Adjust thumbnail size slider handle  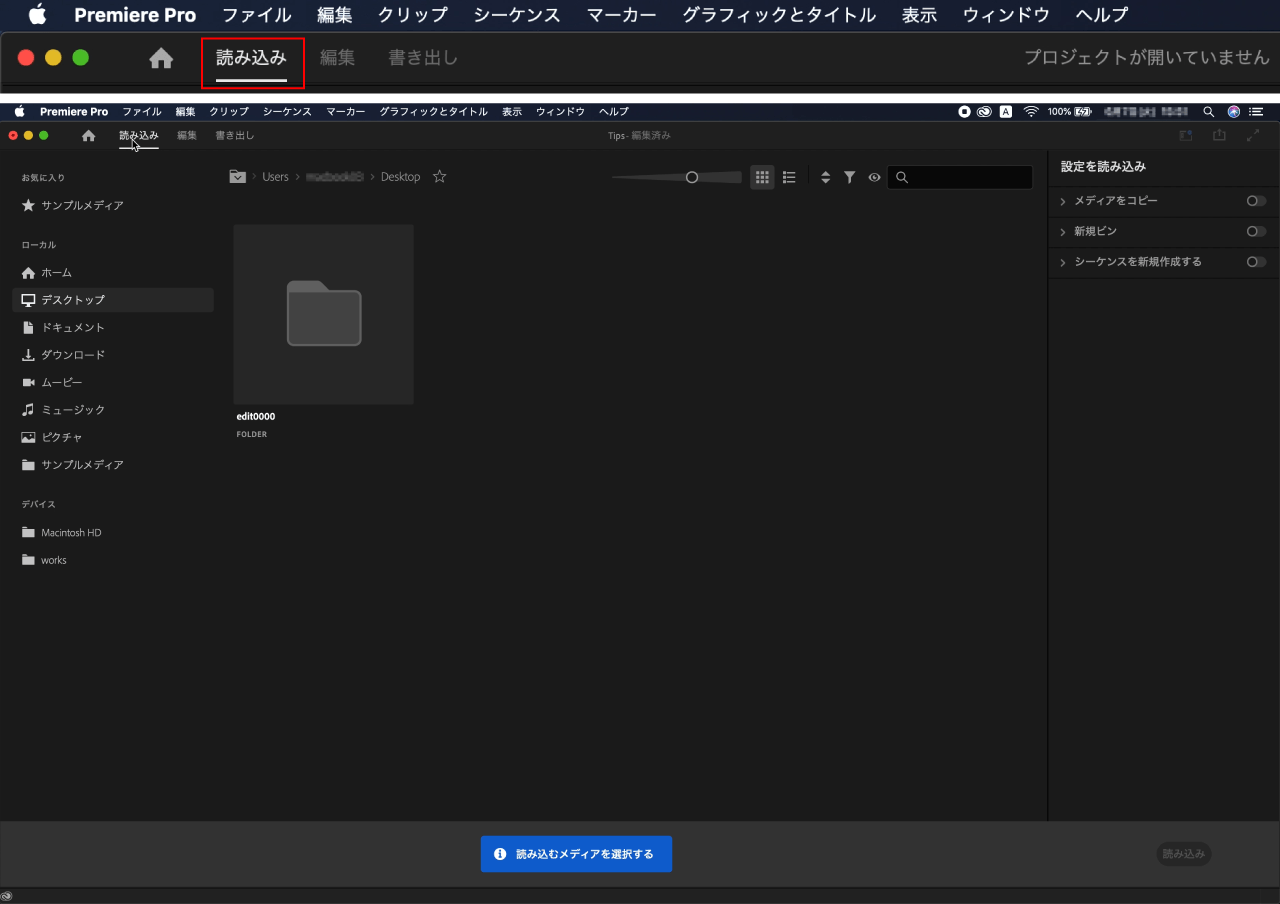(691, 177)
